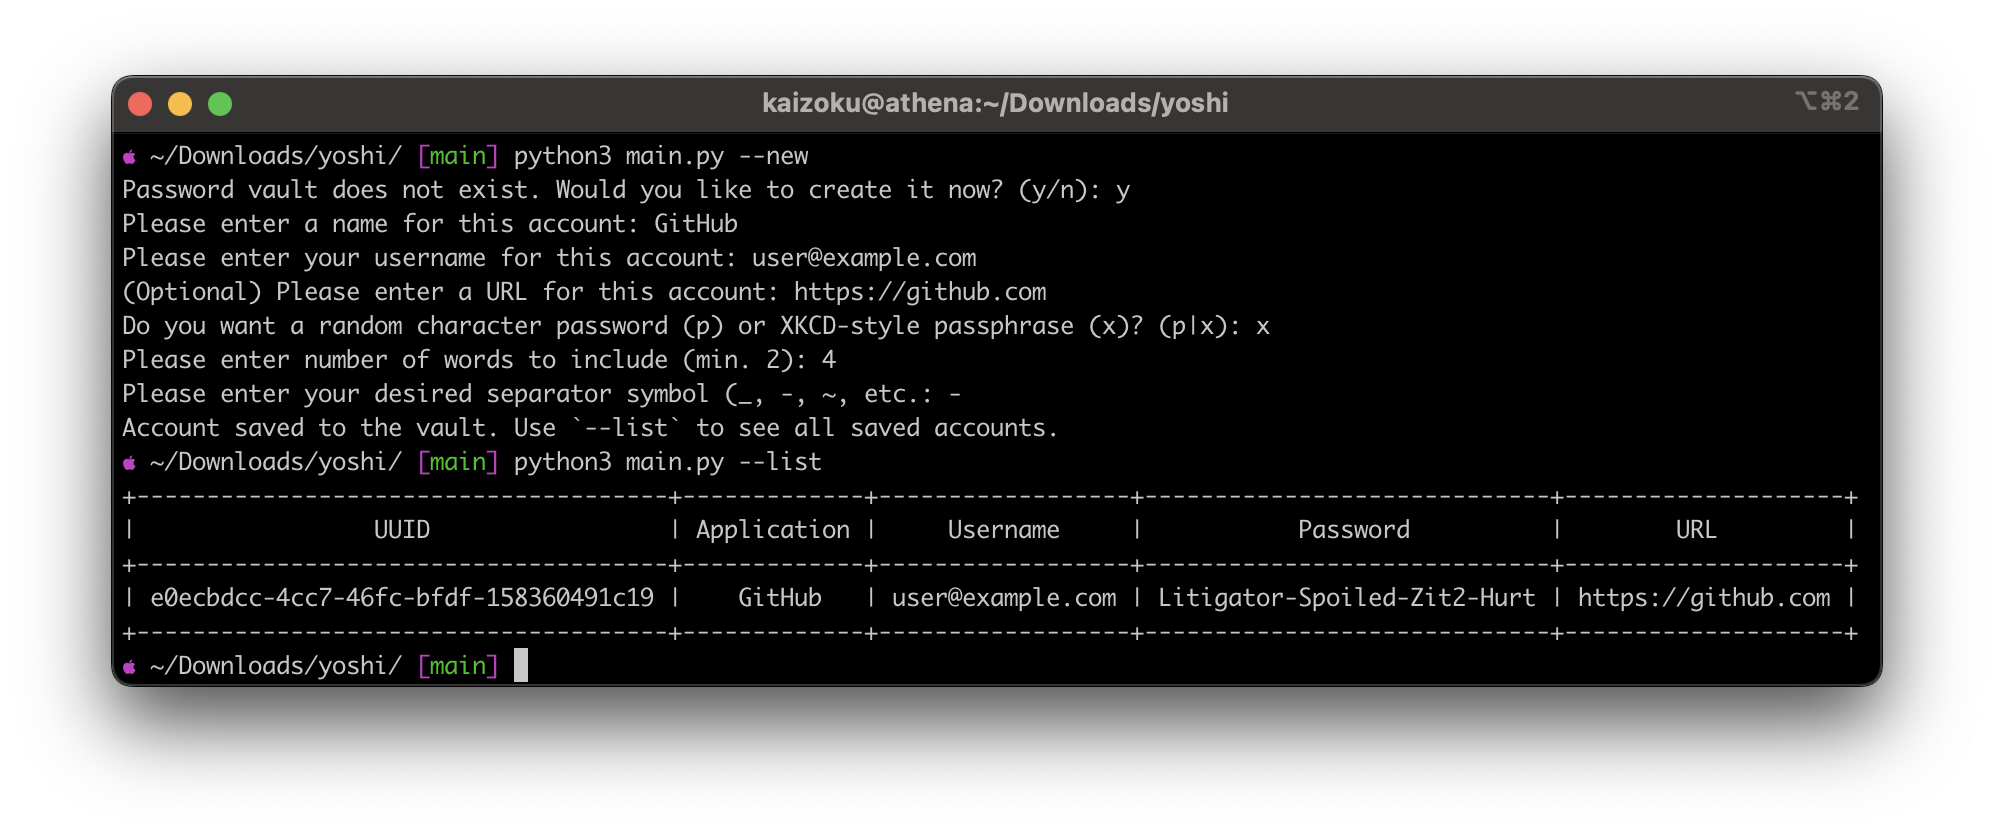Screen dimensions: 1994x834
Task: Click the https://github.com URL in table
Action: 1704,598
